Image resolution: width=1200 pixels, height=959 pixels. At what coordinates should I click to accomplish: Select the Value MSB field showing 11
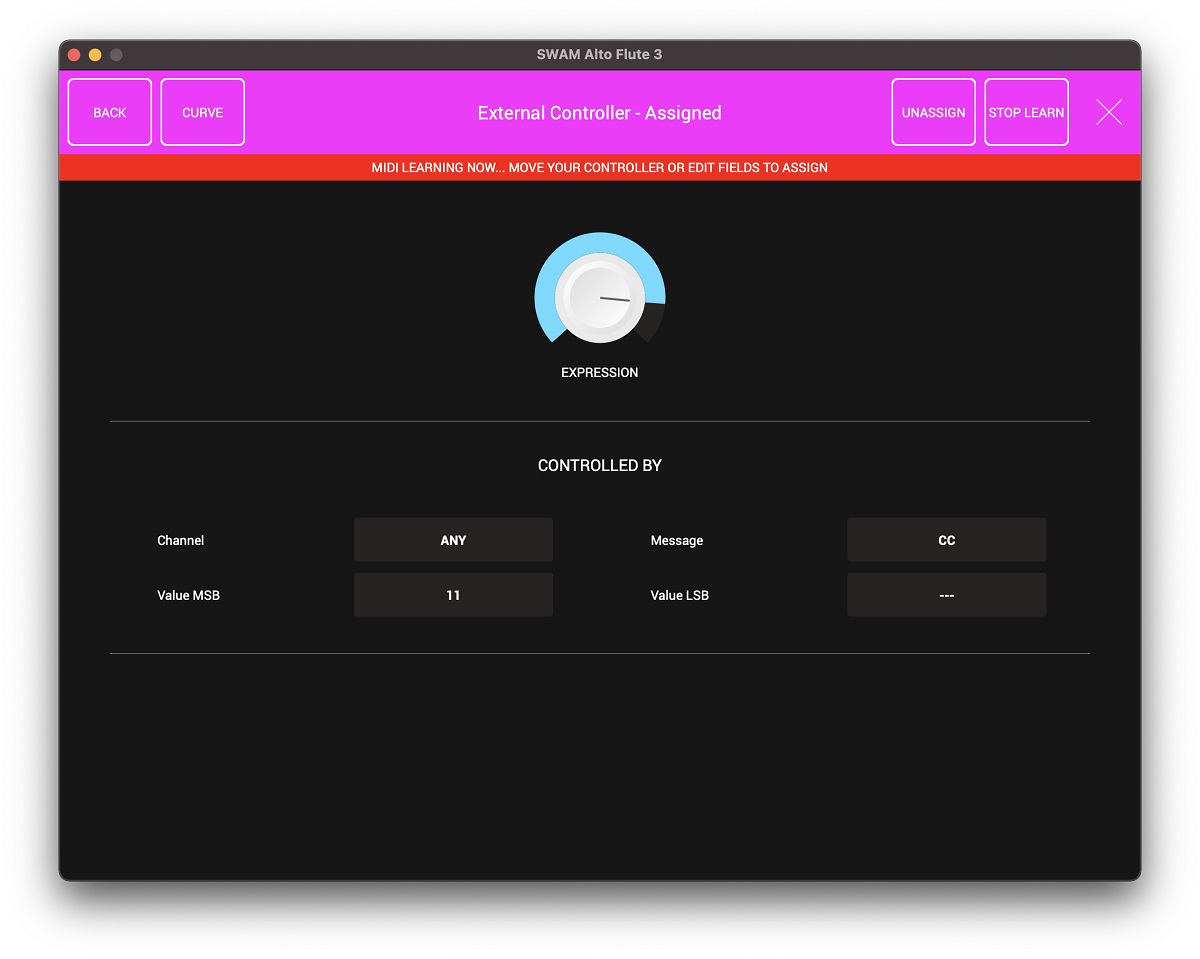(453, 595)
